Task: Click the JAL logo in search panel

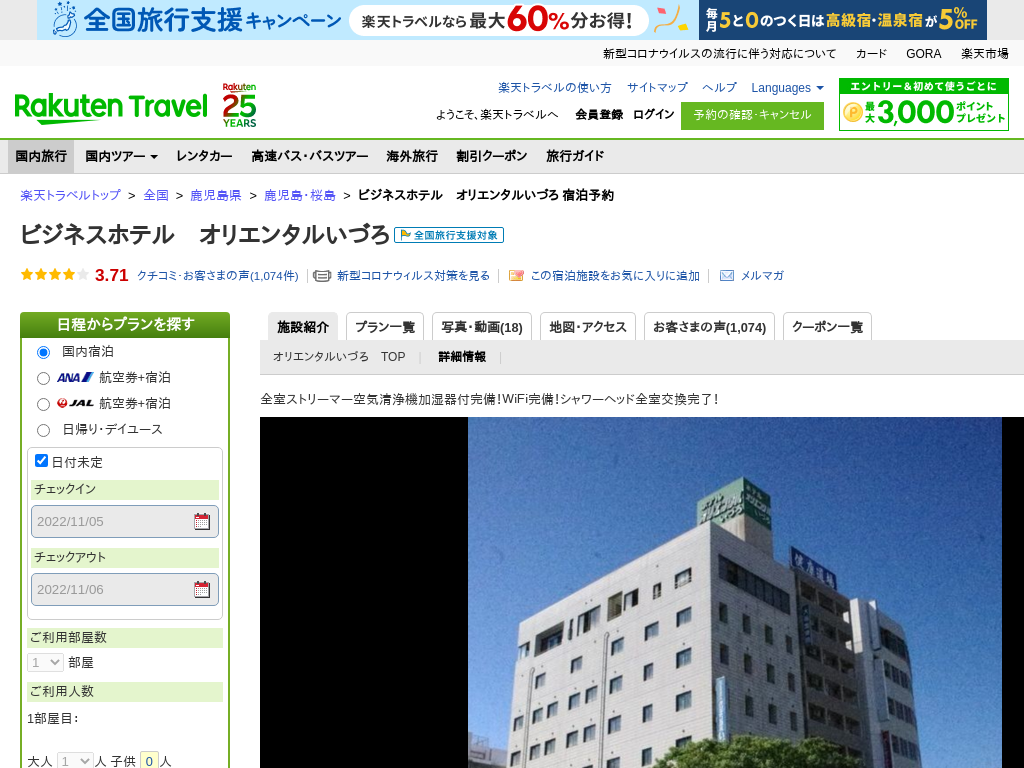Action: (75, 403)
